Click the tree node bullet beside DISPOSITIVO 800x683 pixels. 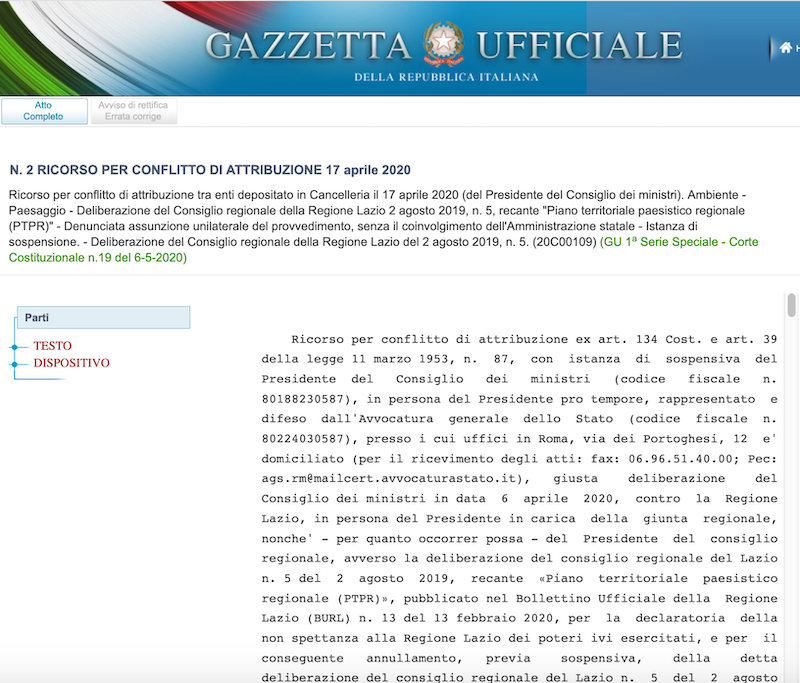point(14,364)
